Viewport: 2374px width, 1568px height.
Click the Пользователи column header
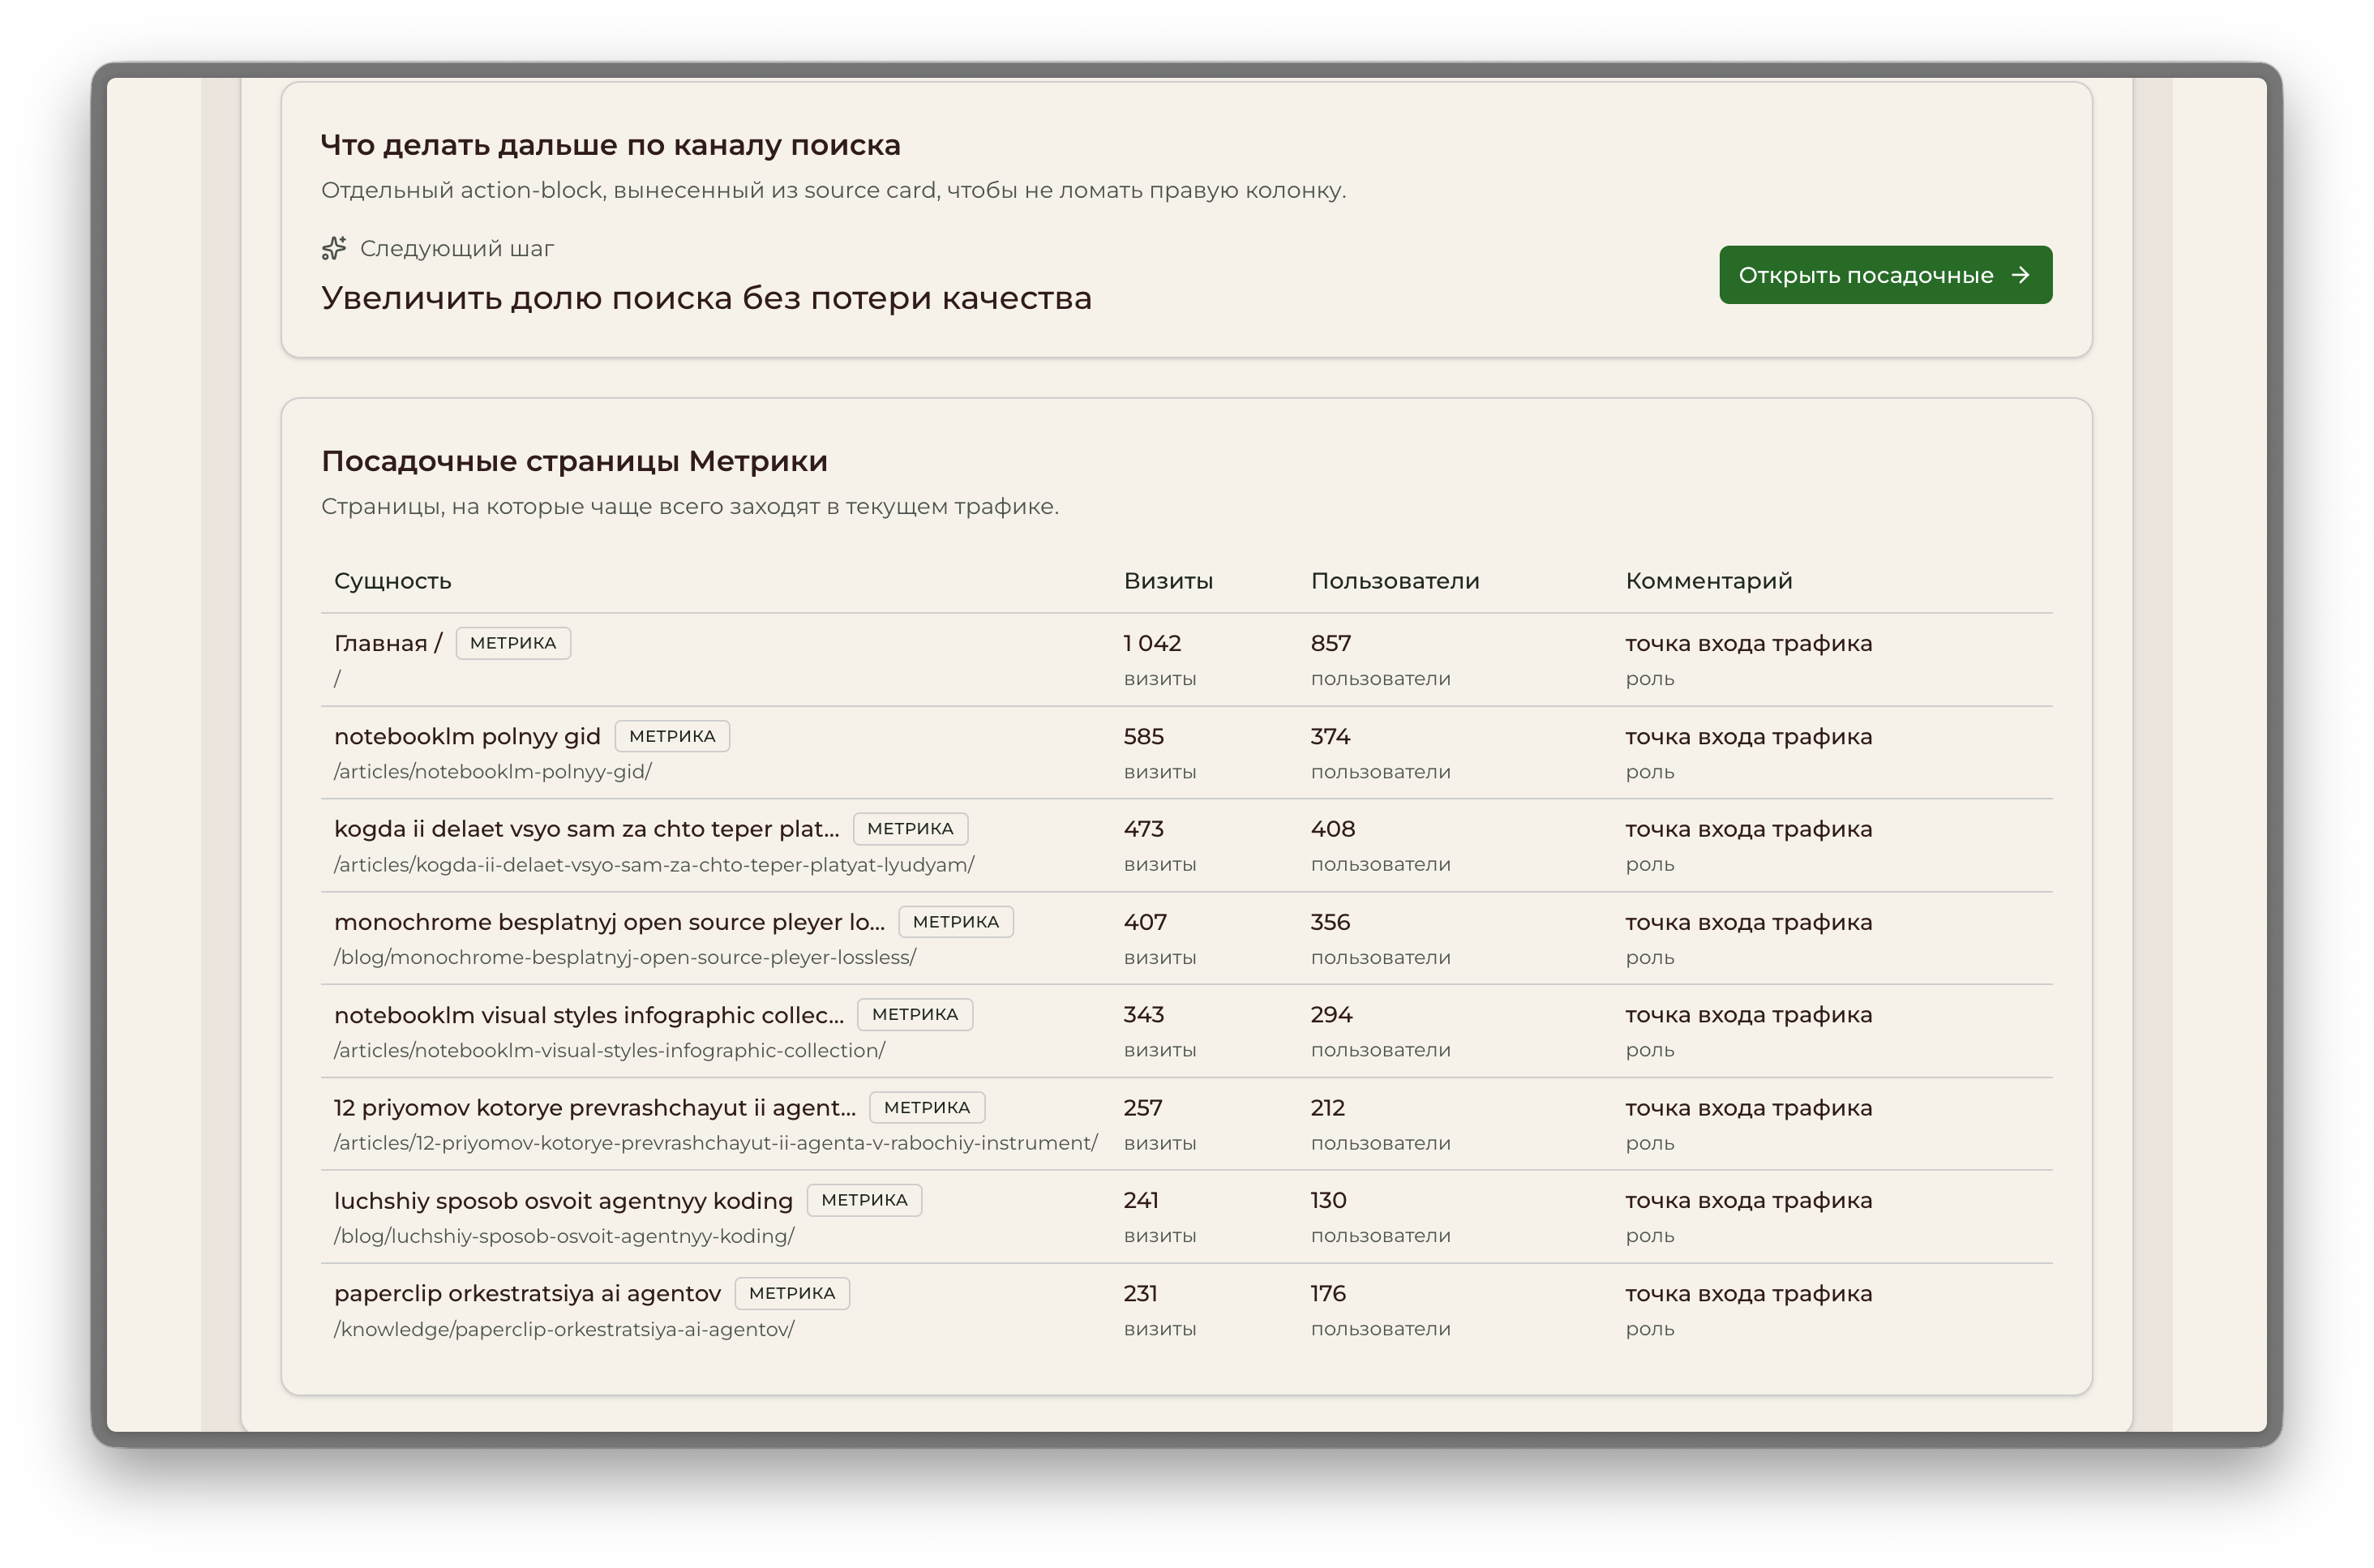(x=1395, y=581)
